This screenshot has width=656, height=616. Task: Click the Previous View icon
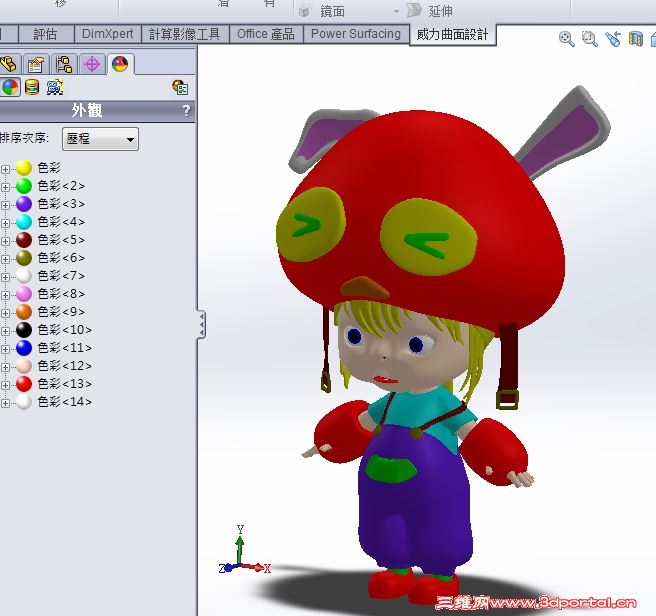click(612, 39)
